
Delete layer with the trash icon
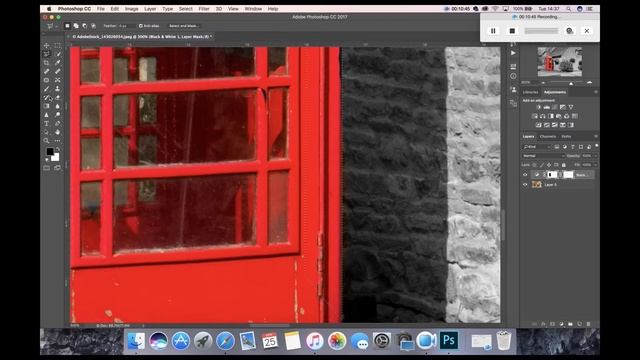pyautogui.click(x=588, y=324)
